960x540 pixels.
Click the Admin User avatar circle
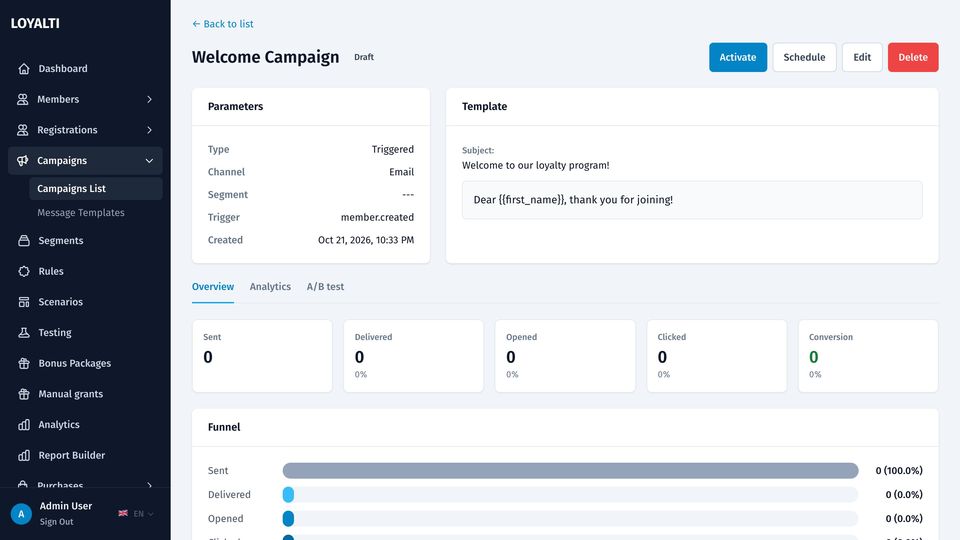pos(21,514)
